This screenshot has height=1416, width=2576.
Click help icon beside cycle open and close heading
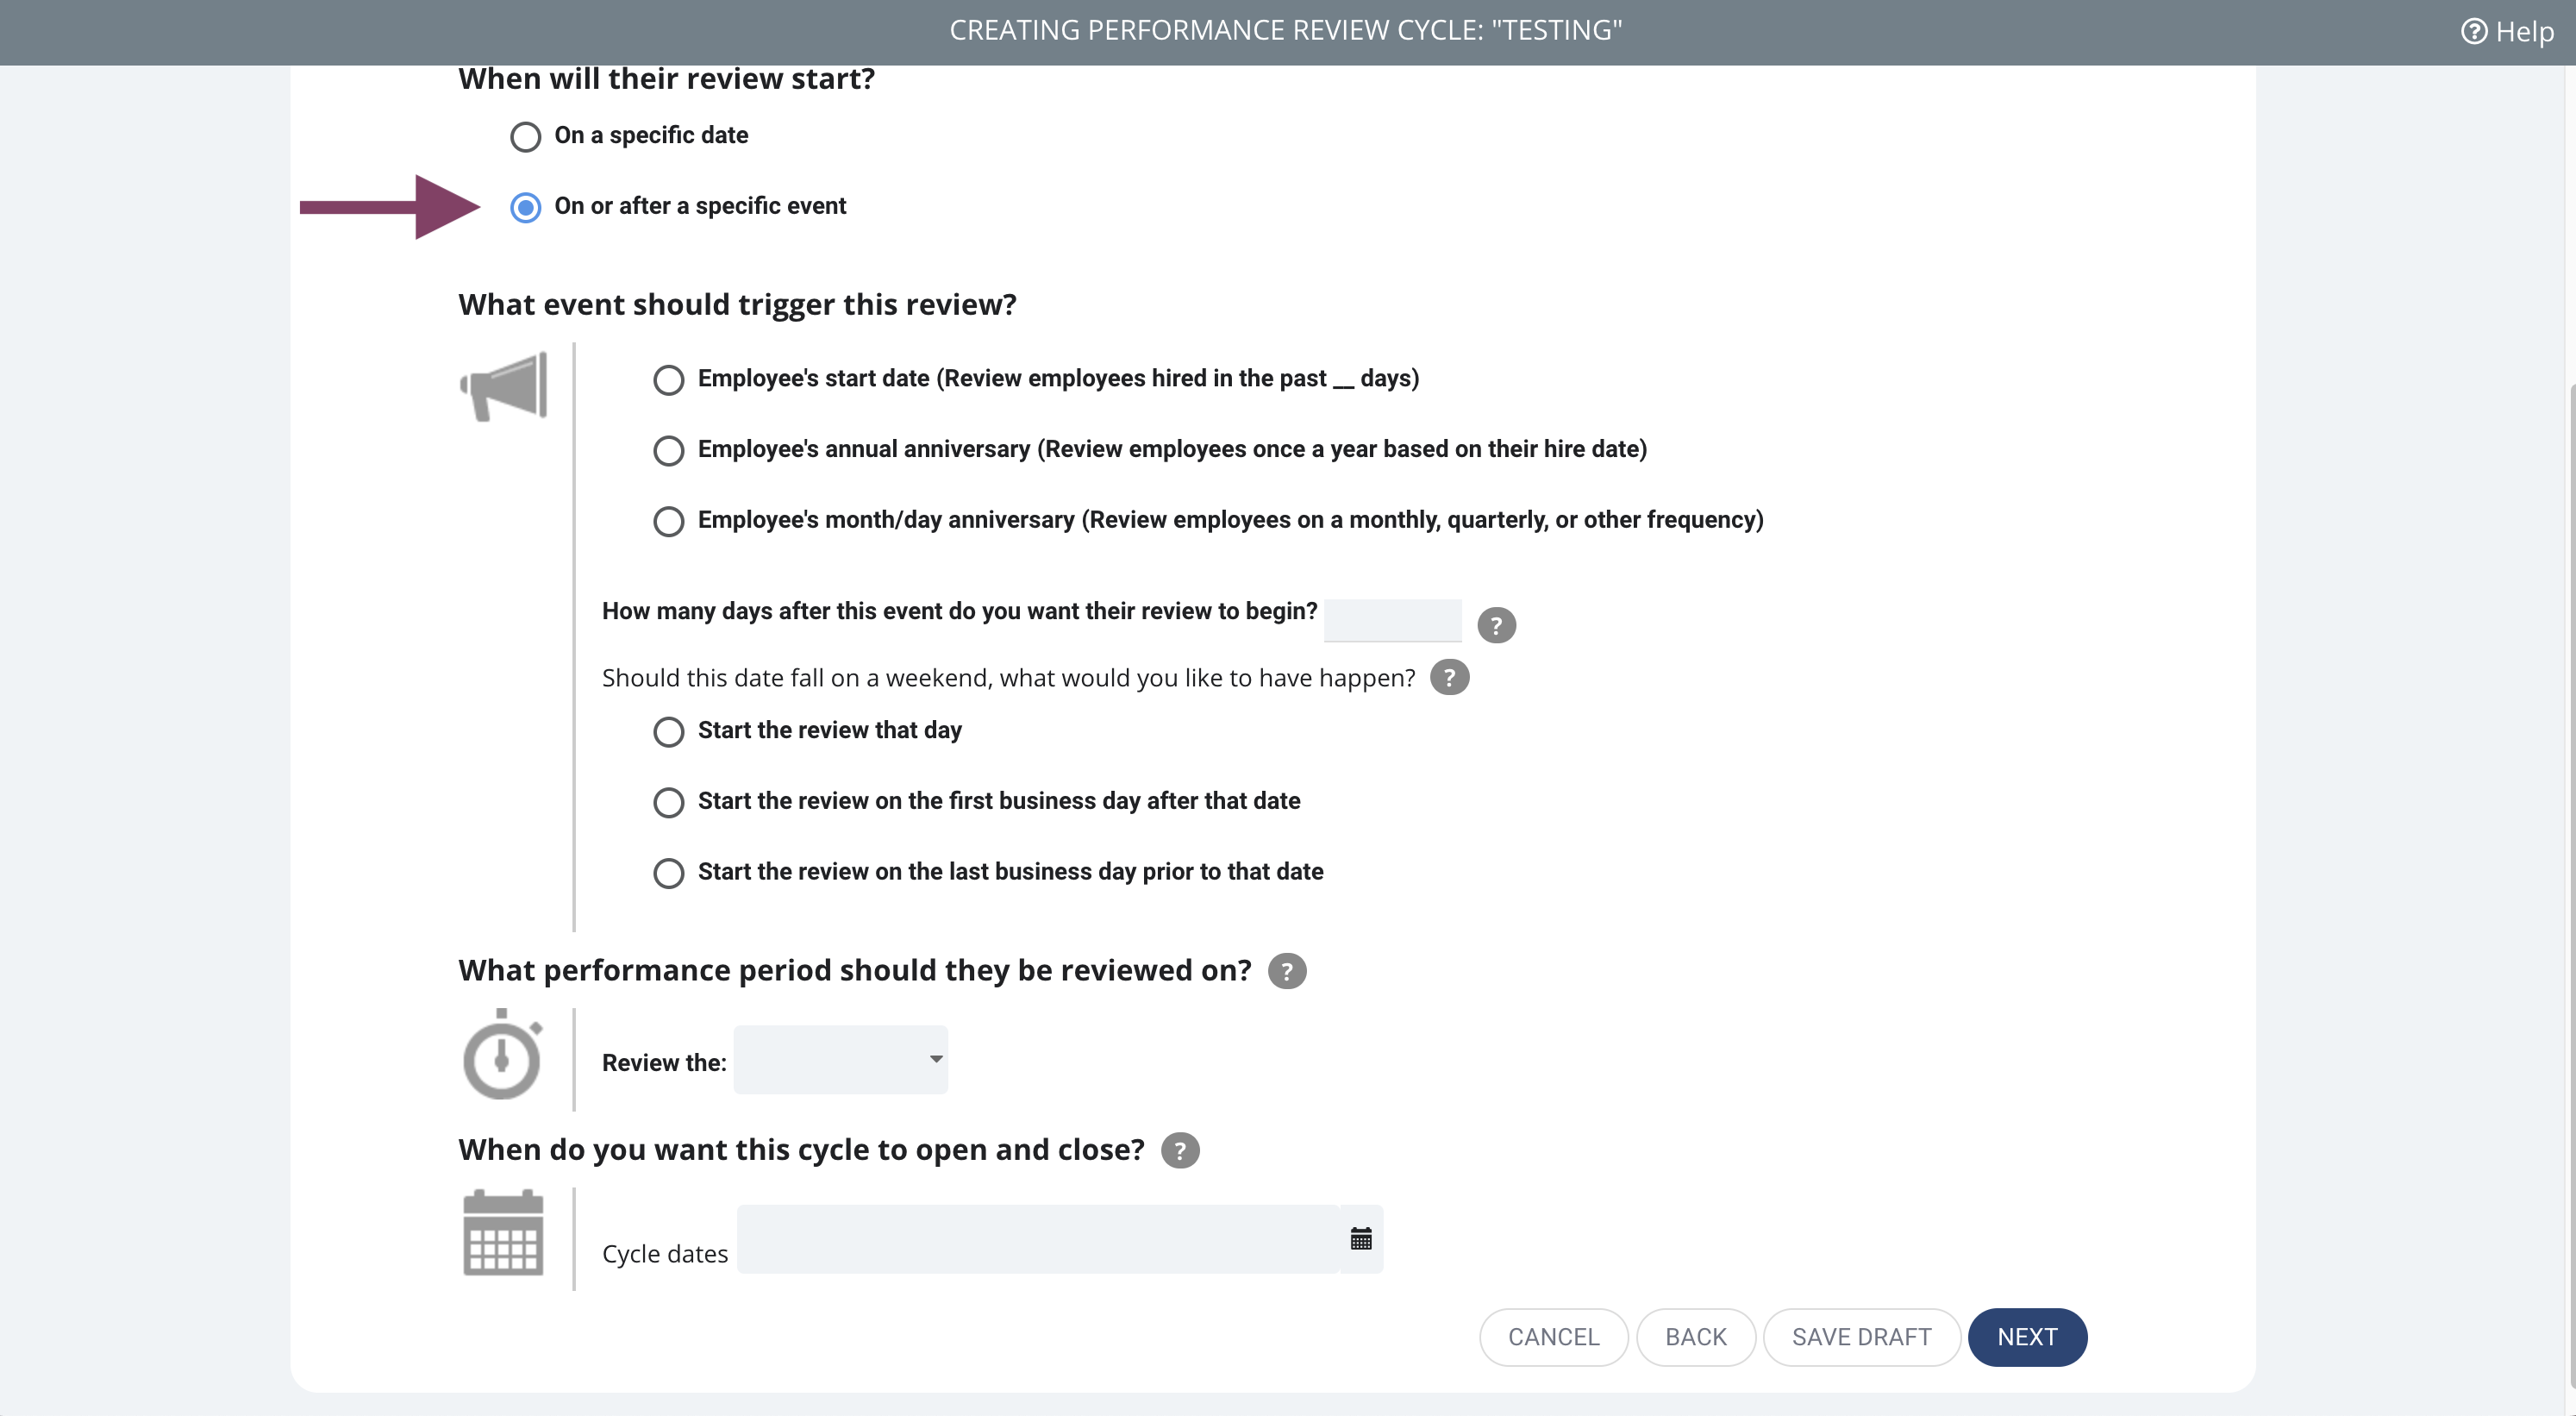1180,1150
